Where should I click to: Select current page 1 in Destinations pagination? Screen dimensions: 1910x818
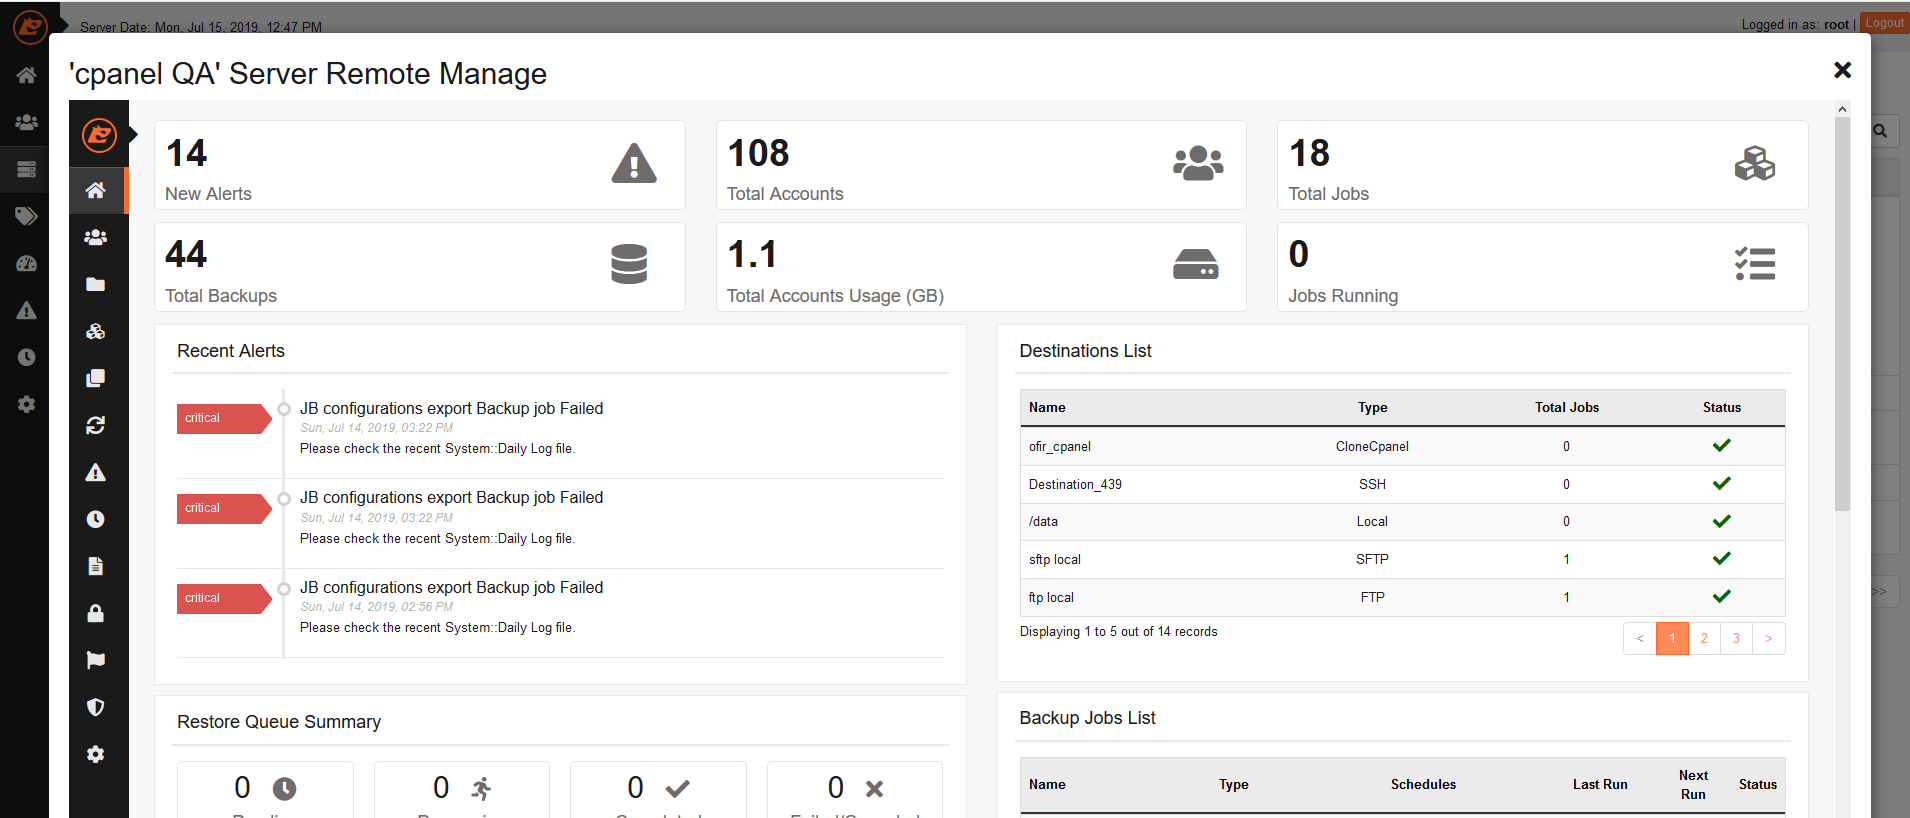1672,638
